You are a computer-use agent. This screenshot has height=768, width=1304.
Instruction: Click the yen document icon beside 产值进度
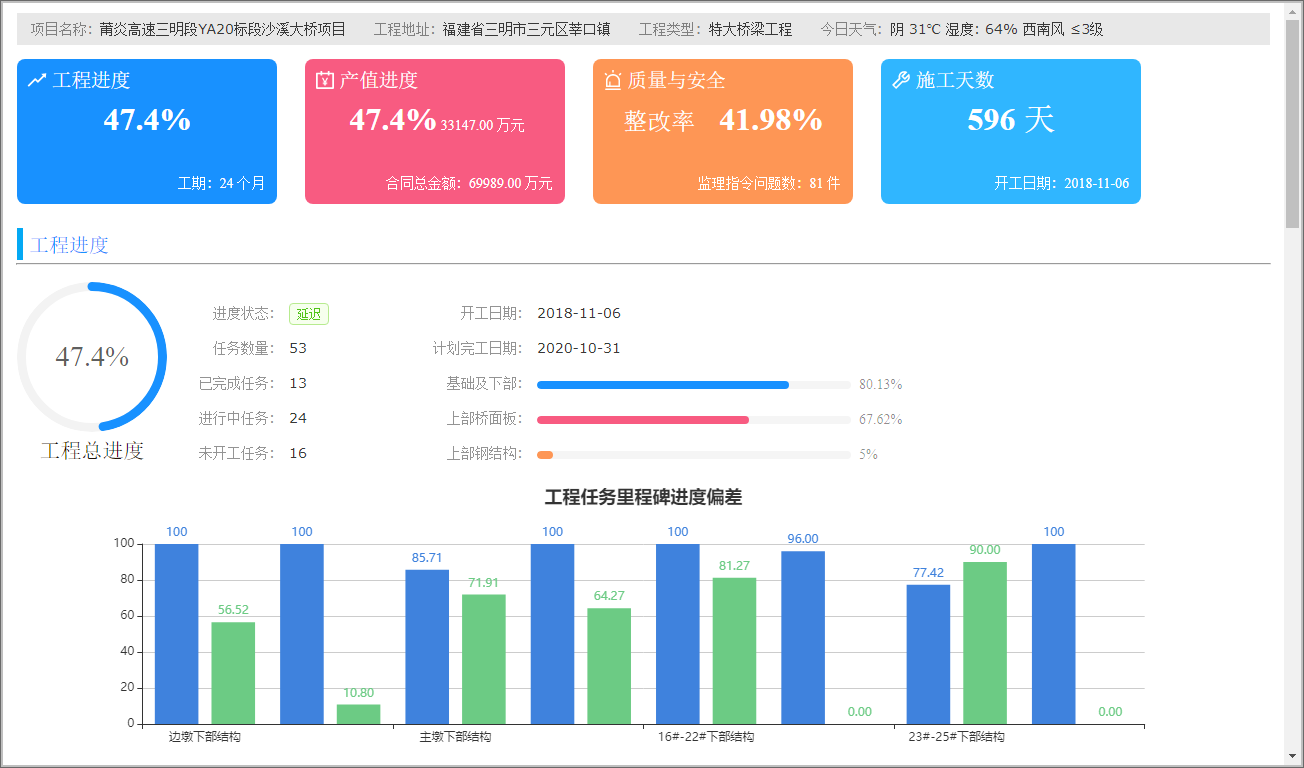324,80
